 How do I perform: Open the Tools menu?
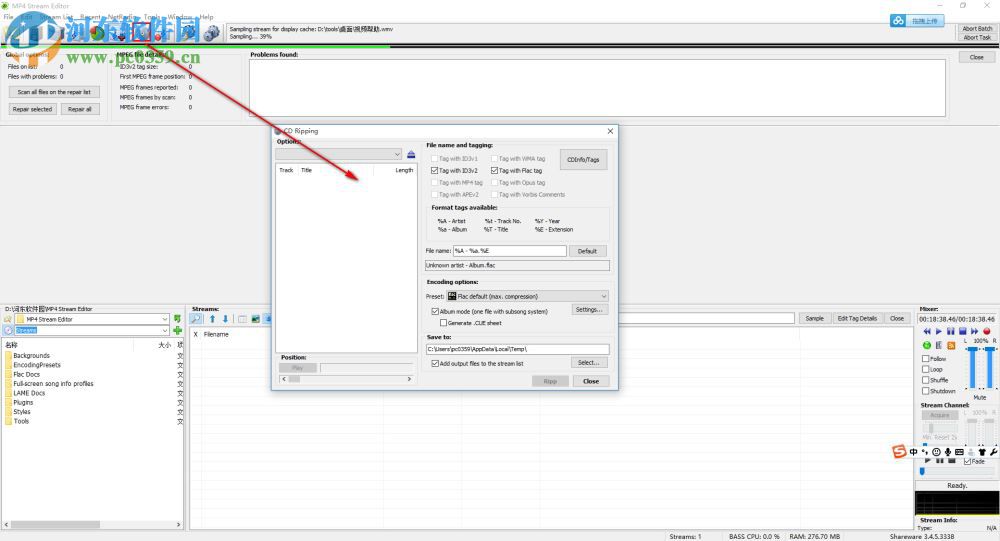point(152,17)
